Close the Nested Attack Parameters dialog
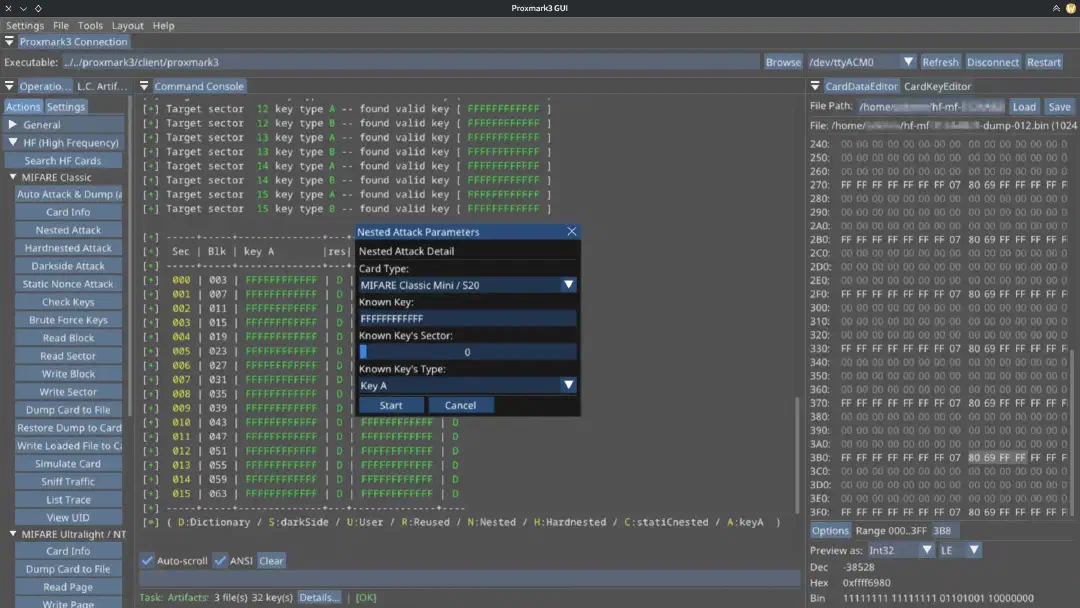Image resolution: width=1080 pixels, height=608 pixels. [x=572, y=231]
